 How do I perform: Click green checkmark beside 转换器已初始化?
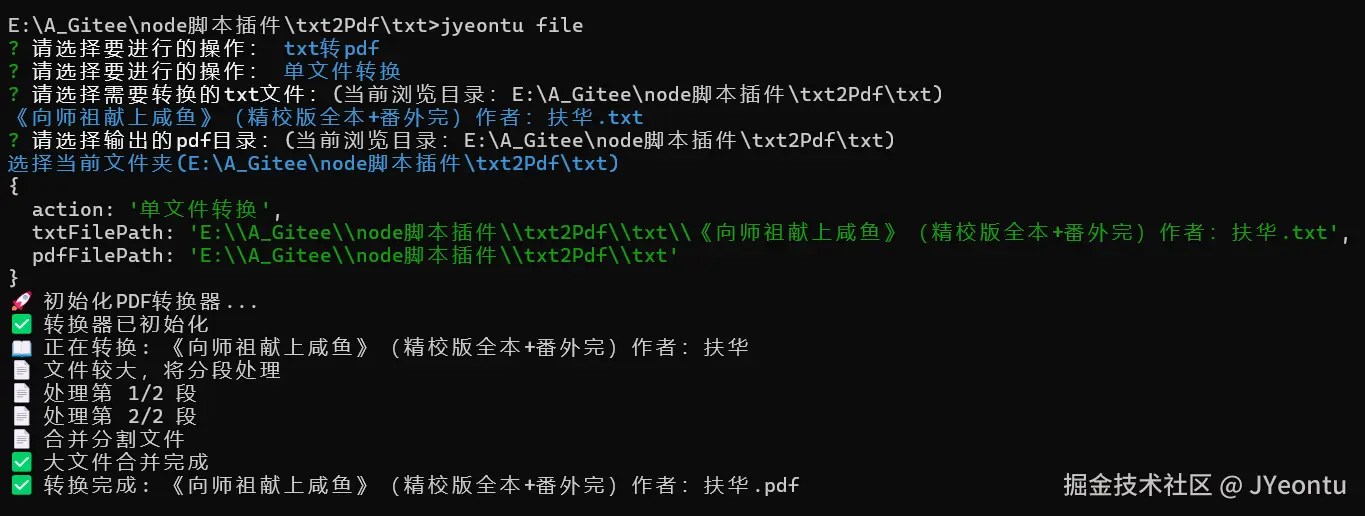coord(21,324)
